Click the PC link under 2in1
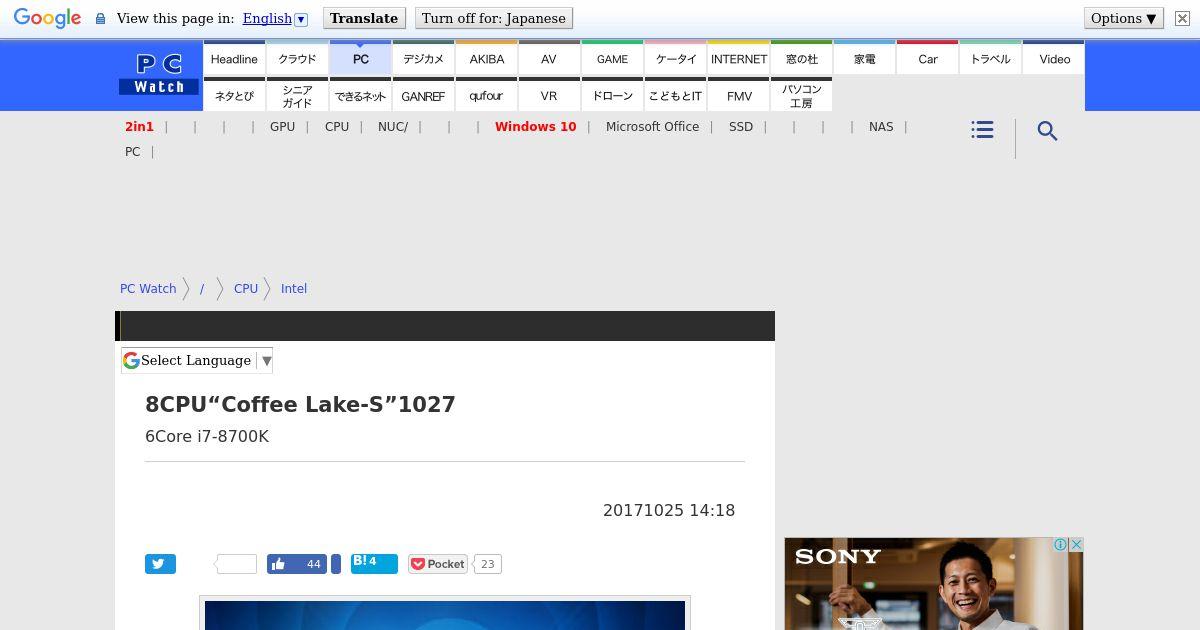Screen dimensions: 1200x630 coord(132,152)
